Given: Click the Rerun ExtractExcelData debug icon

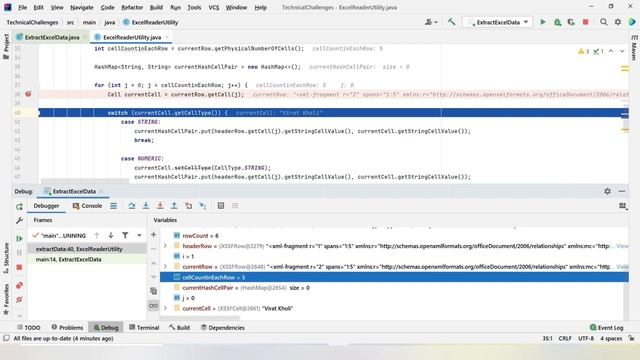Looking at the screenshot, I should pyautogui.click(x=19, y=207).
